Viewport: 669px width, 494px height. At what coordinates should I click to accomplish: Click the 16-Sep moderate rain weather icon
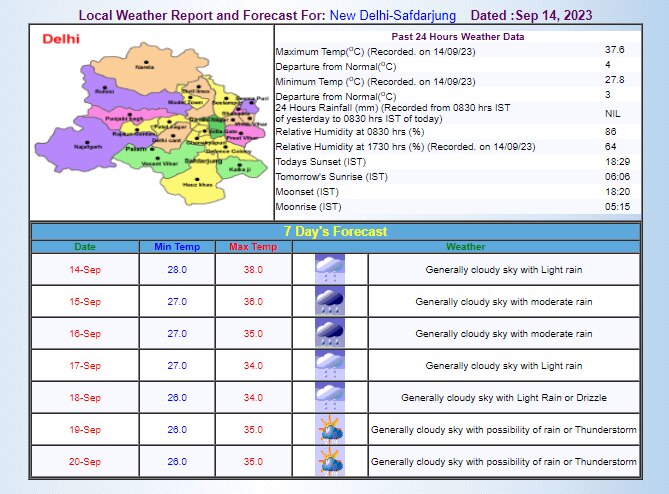(330, 333)
